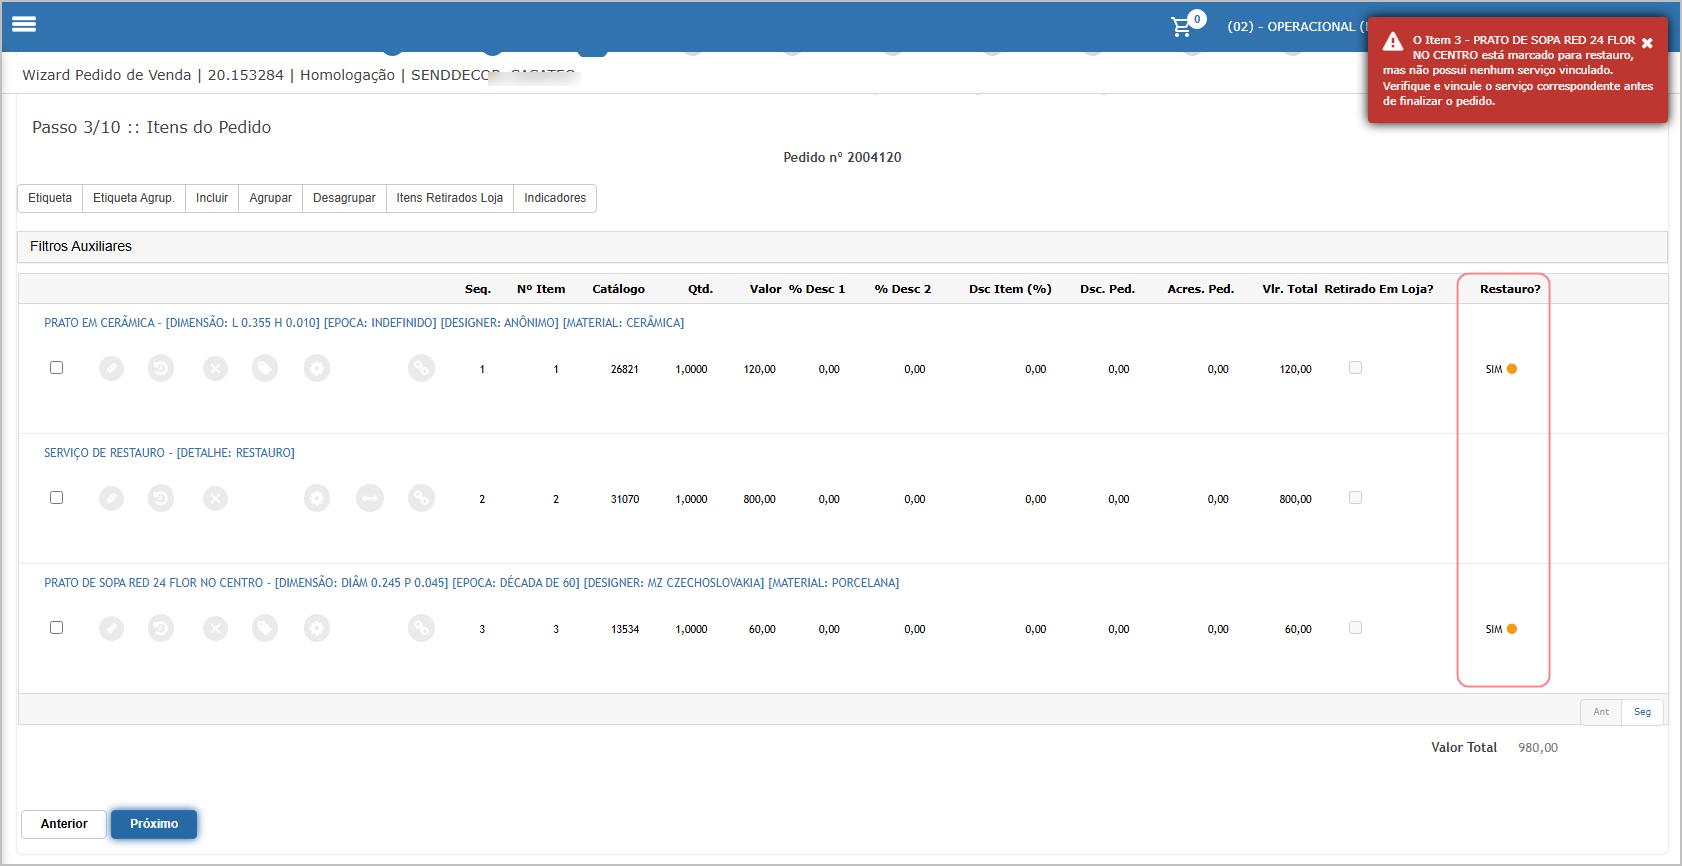Click link chain icon on PRATO EM CERÂMICA row

421,369
